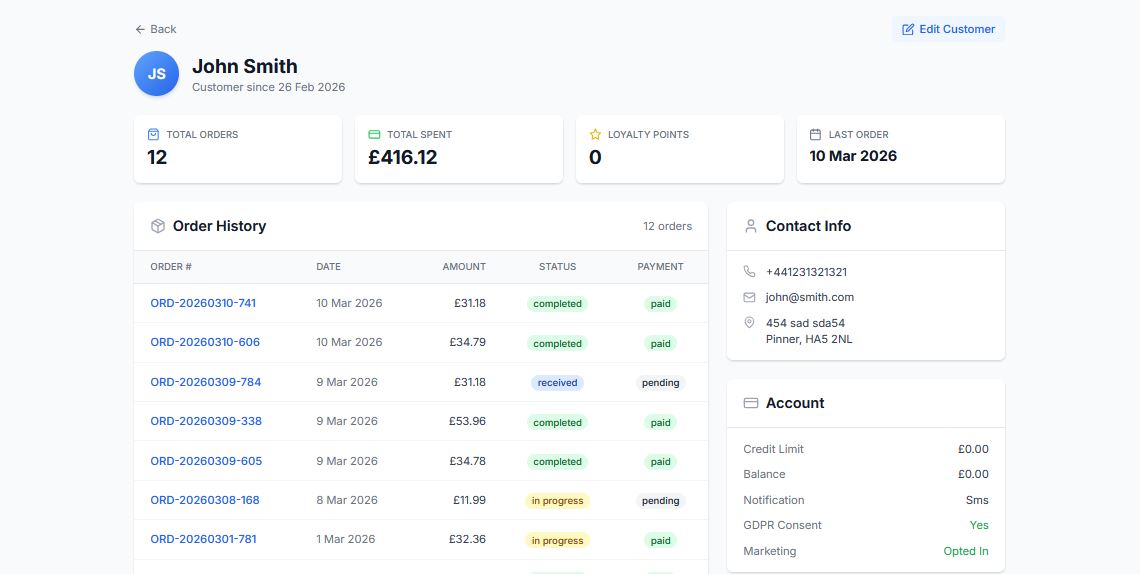Viewport: 1140px width, 574px height.
Task: Click the 1 Mar 2026 date cell
Action: (x=345, y=539)
